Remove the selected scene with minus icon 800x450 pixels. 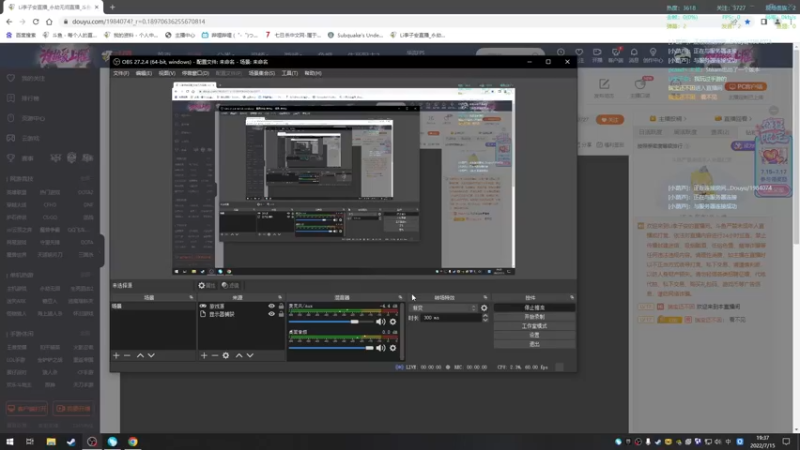(127, 355)
